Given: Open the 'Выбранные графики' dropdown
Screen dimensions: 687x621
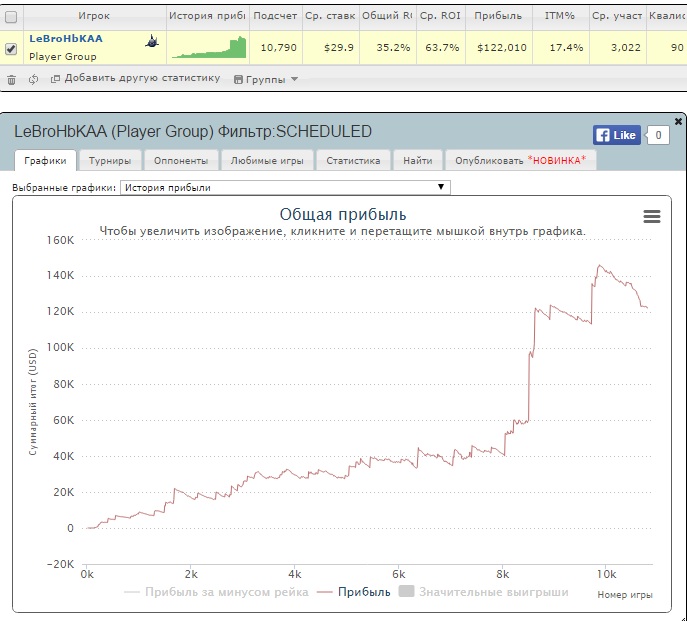Looking at the screenshot, I should point(285,187).
